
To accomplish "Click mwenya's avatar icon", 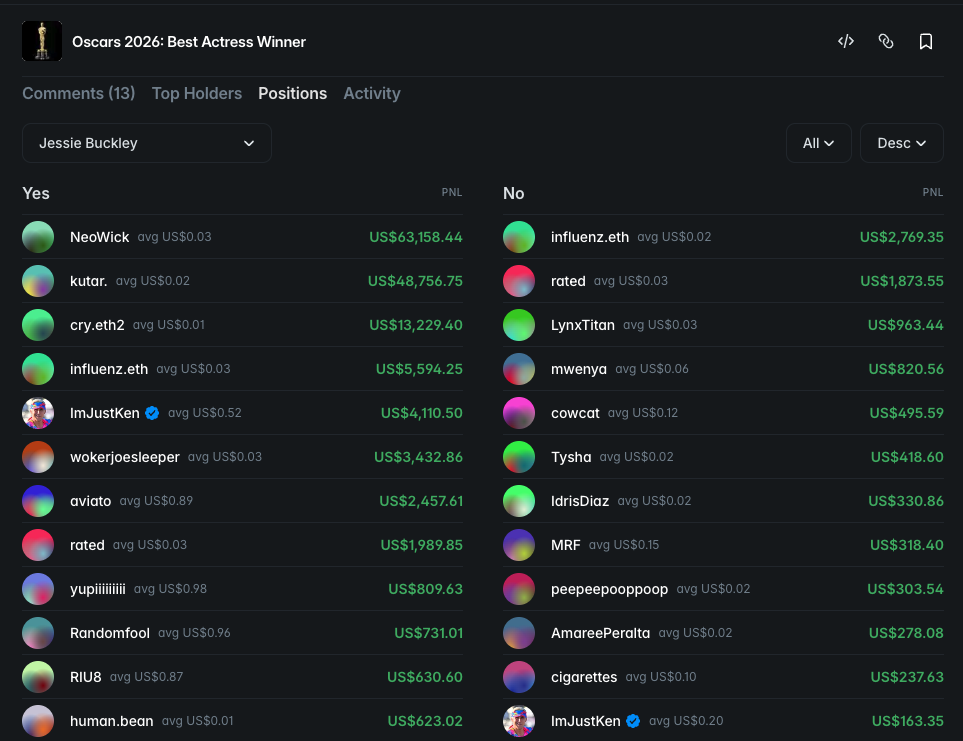I will click(519, 369).
